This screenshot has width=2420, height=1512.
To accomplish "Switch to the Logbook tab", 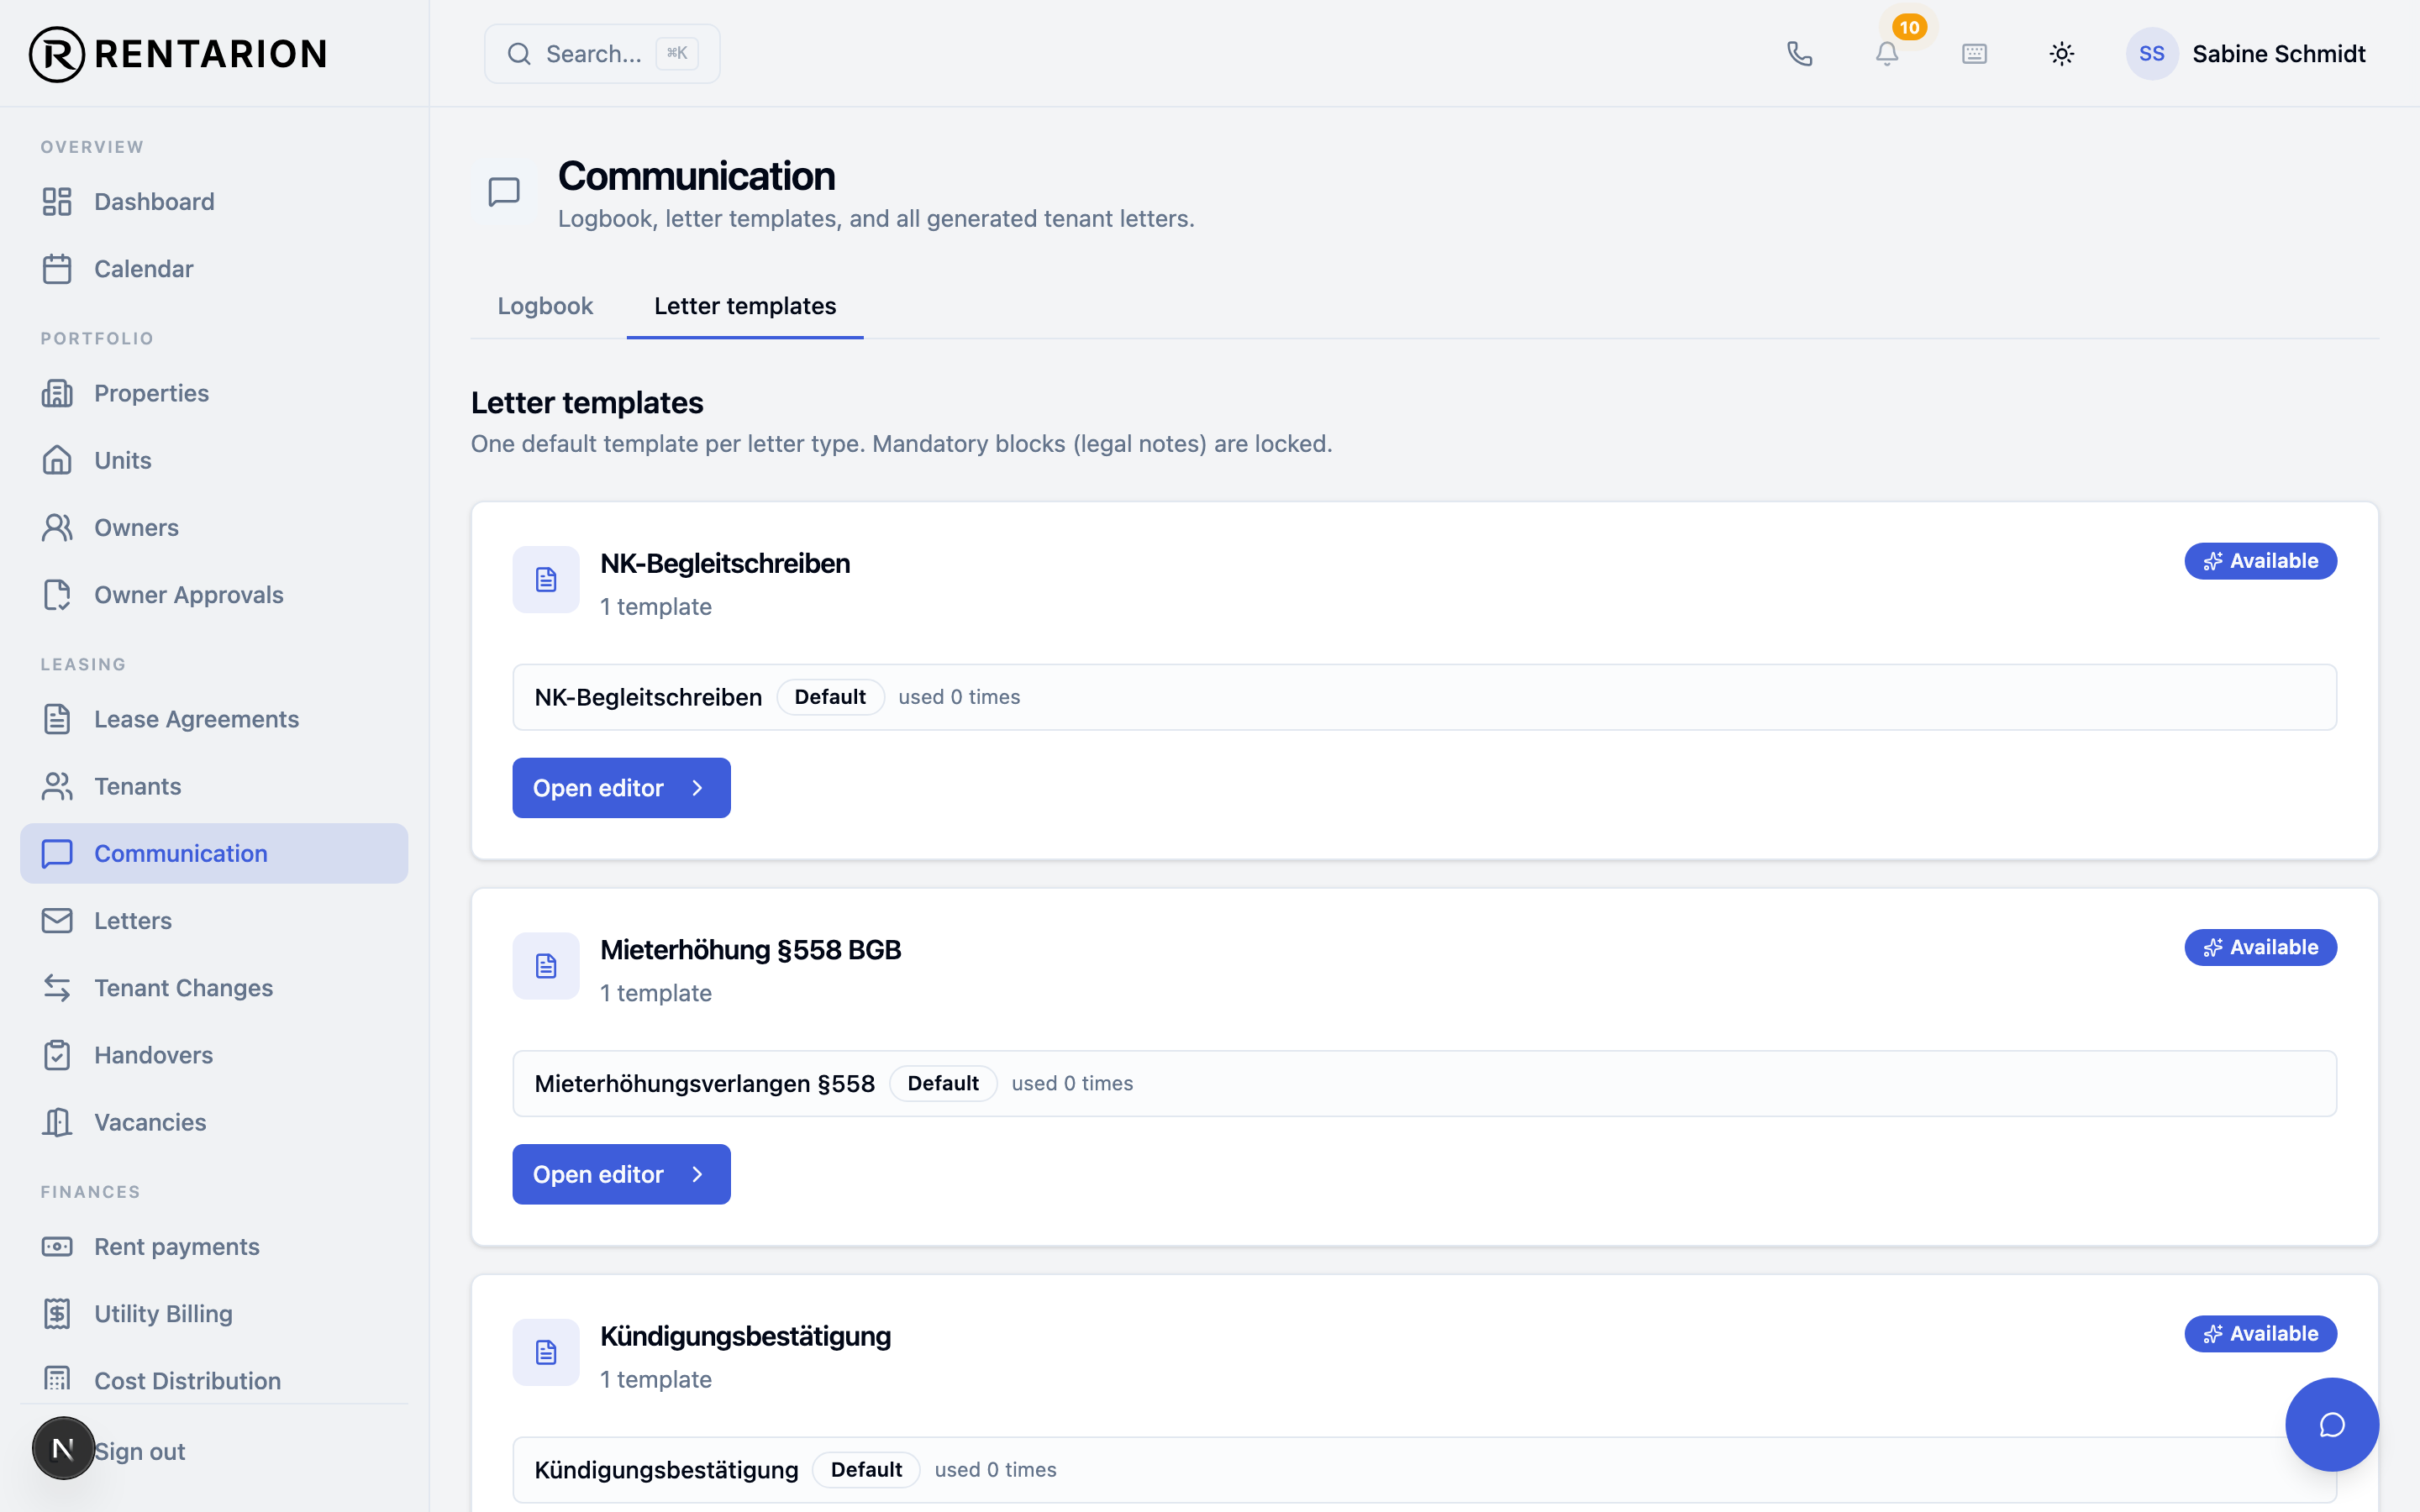I will 545,306.
